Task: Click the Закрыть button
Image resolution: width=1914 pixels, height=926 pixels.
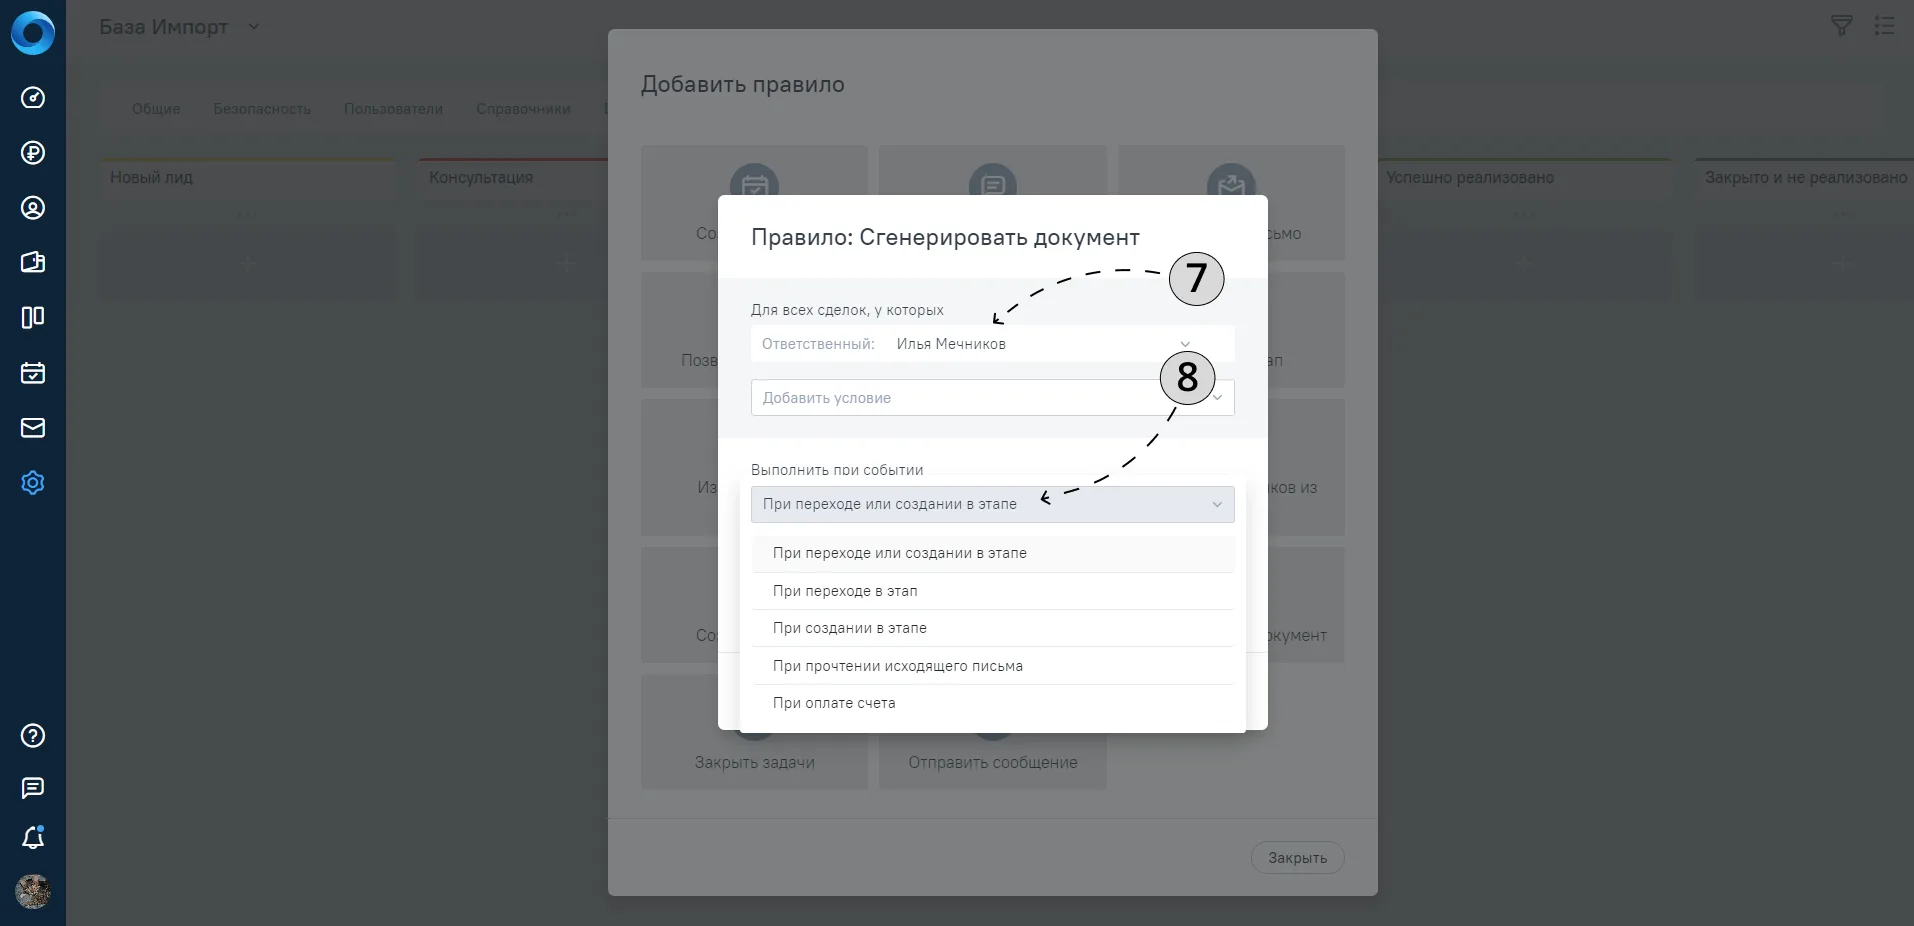Action: click(1297, 858)
